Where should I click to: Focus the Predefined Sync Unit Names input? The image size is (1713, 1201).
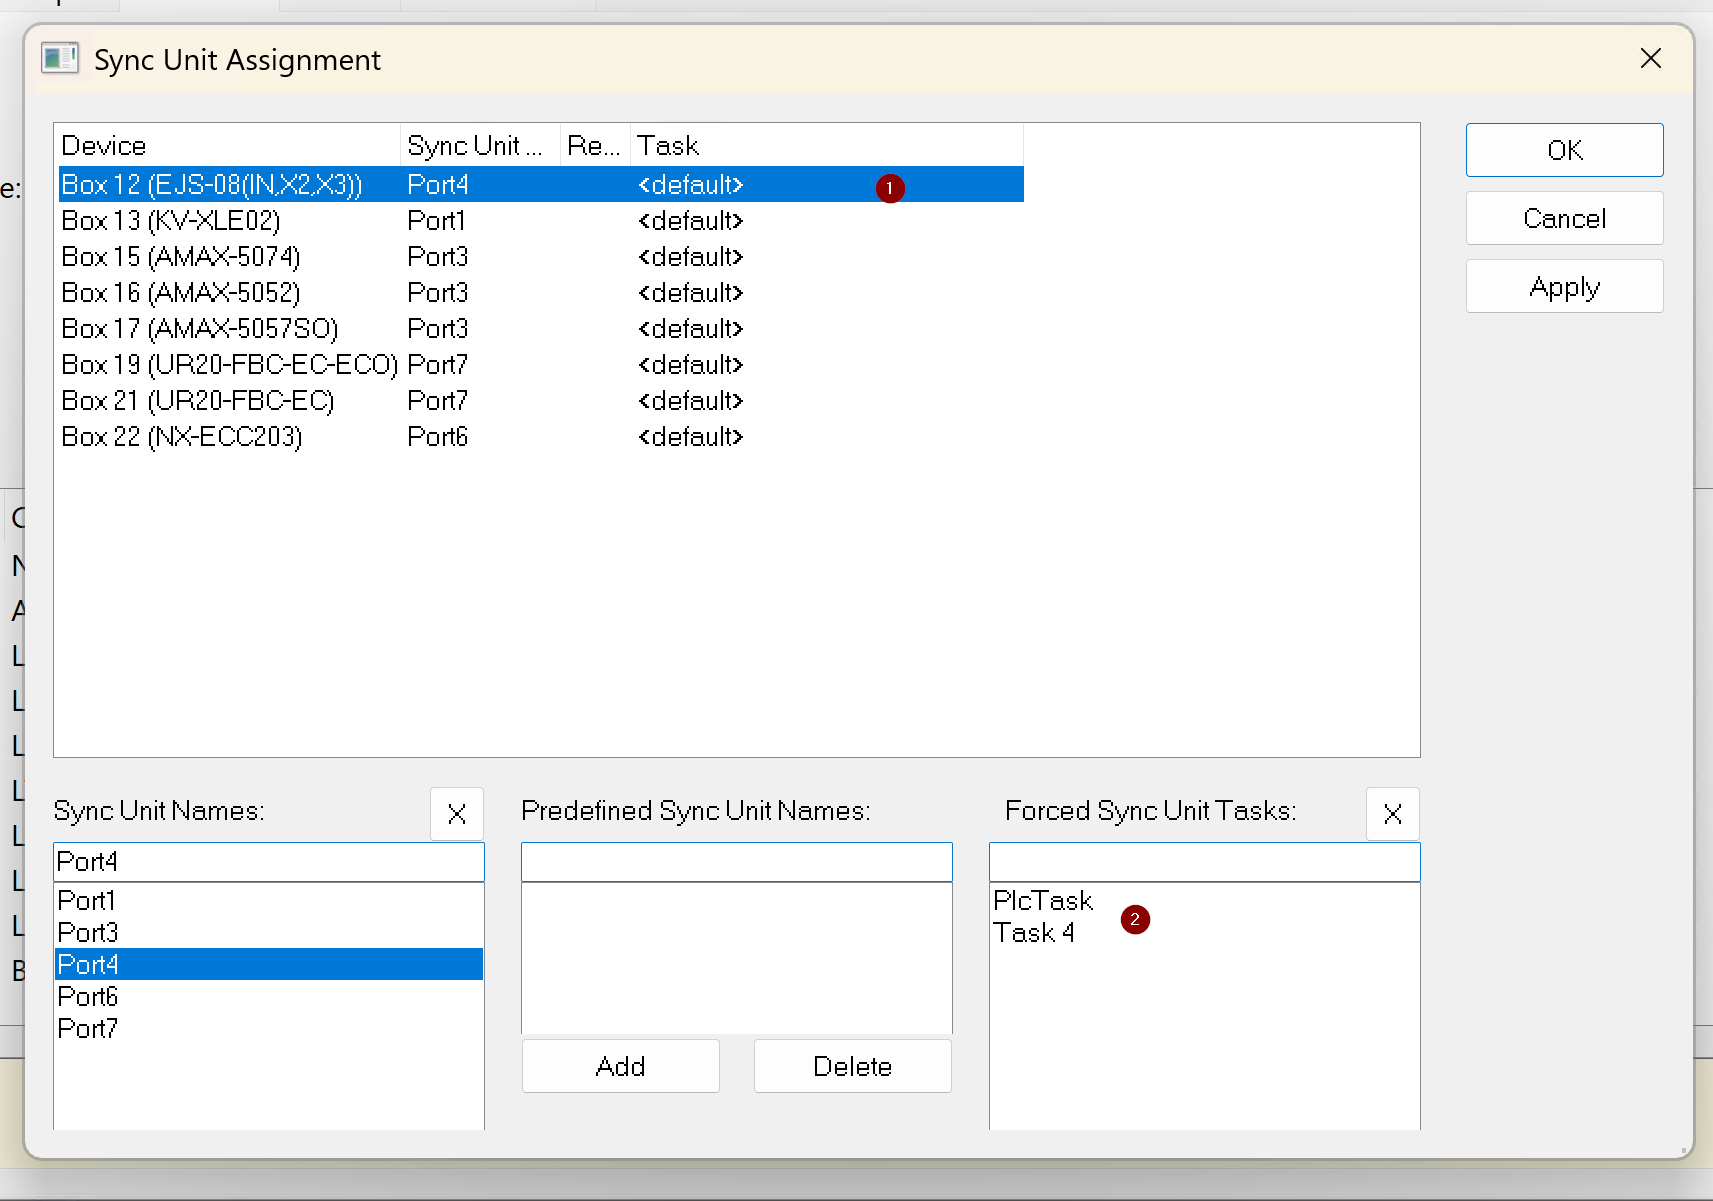[x=736, y=862]
